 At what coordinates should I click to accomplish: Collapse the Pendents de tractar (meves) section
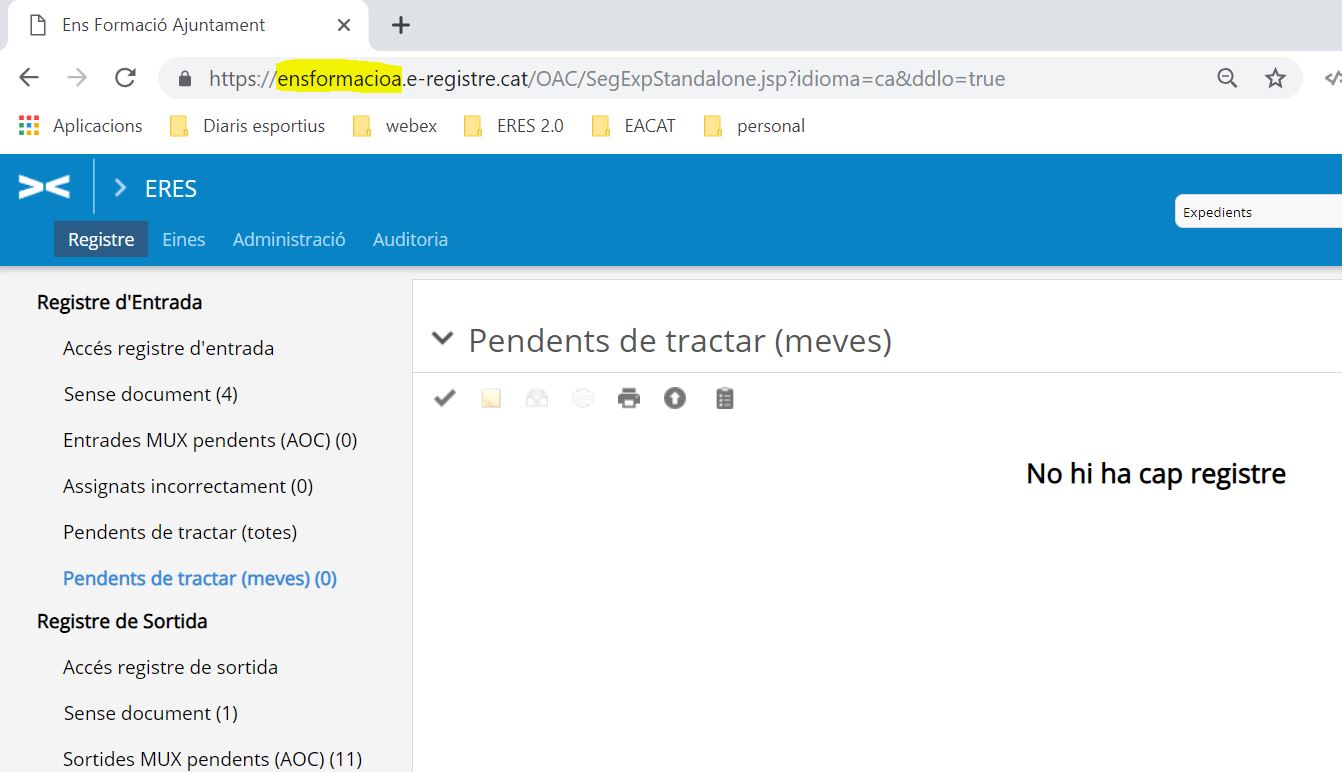pyautogui.click(x=442, y=339)
